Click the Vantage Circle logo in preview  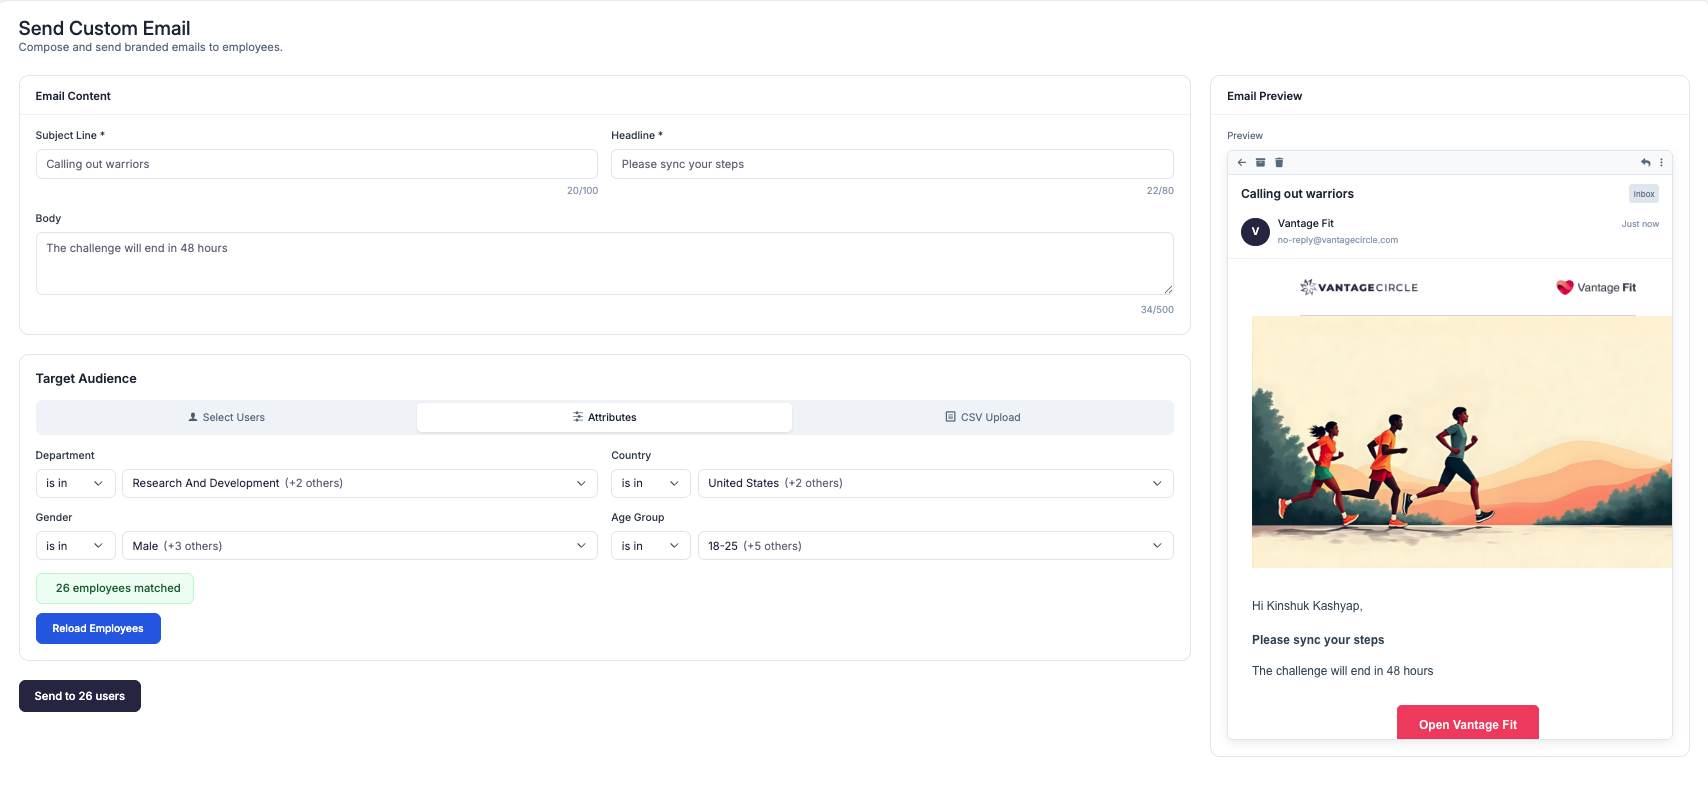point(1359,287)
